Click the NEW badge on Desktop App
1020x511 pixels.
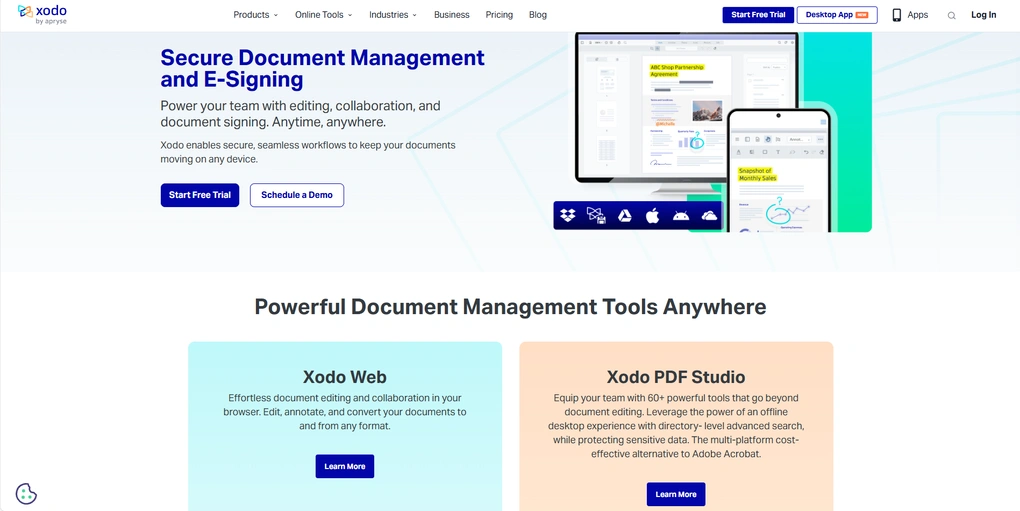(x=862, y=15)
